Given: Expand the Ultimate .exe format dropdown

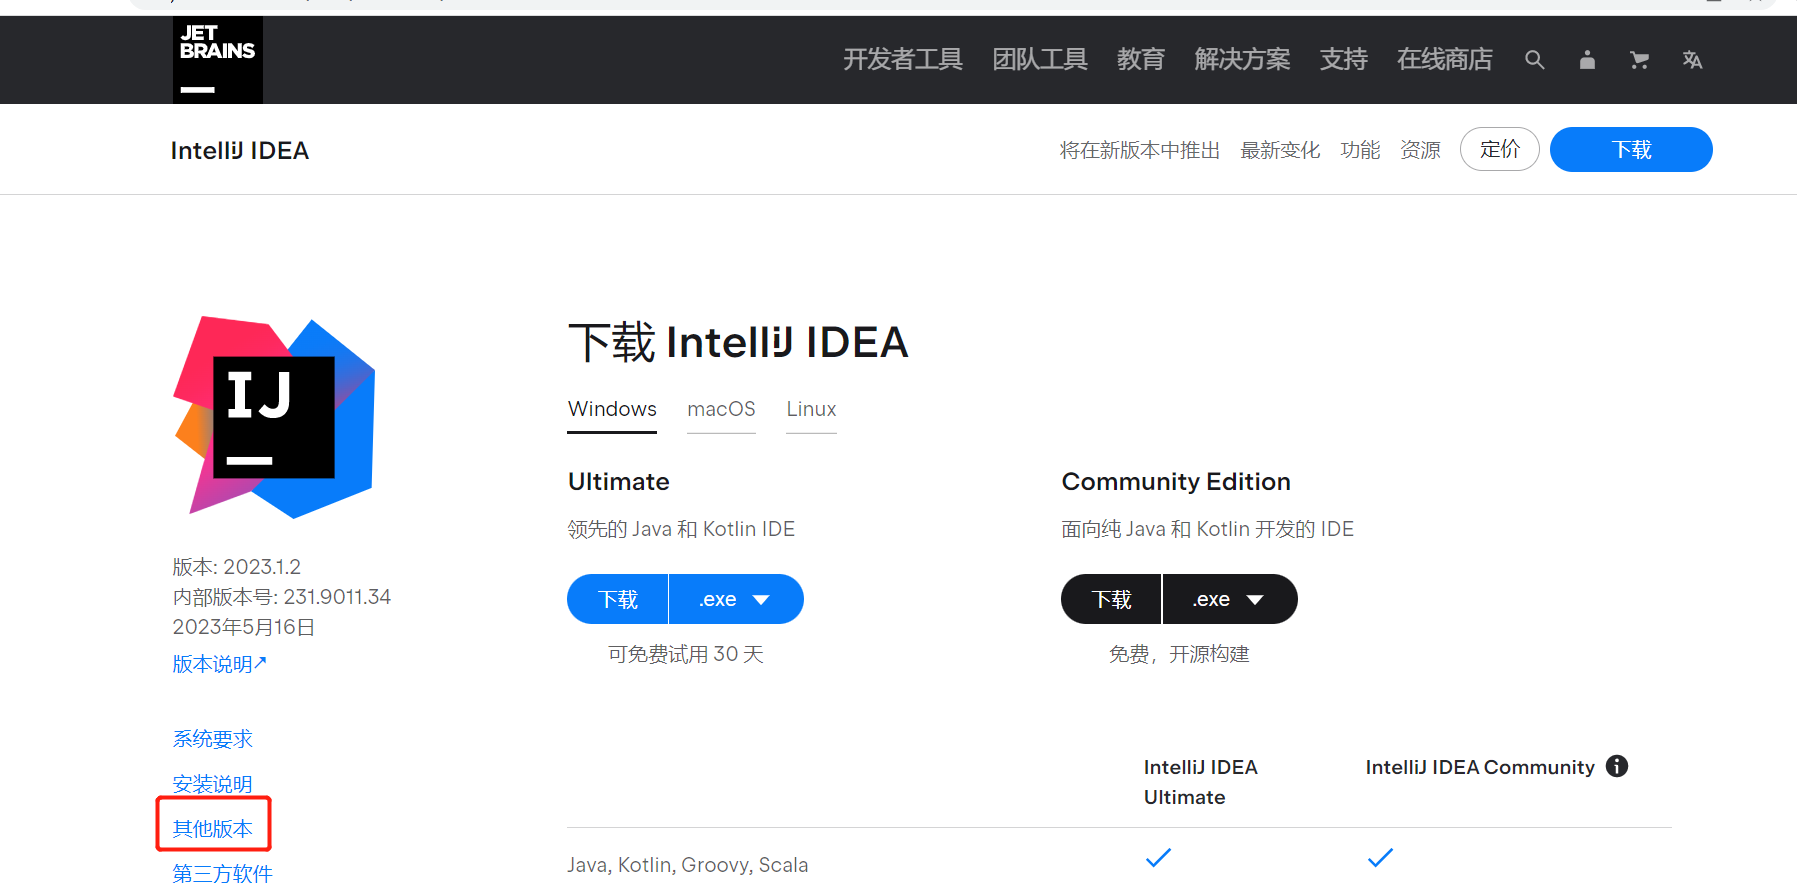Looking at the screenshot, I should (736, 599).
